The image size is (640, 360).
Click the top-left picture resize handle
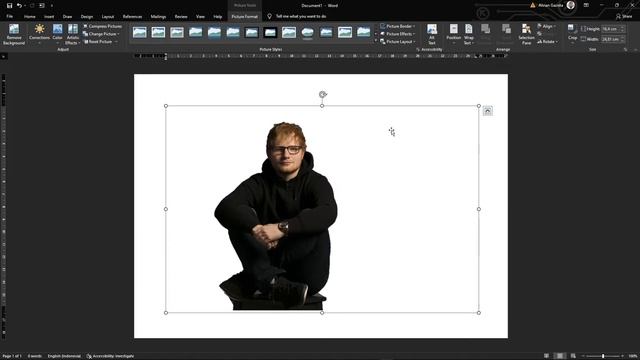(166, 106)
